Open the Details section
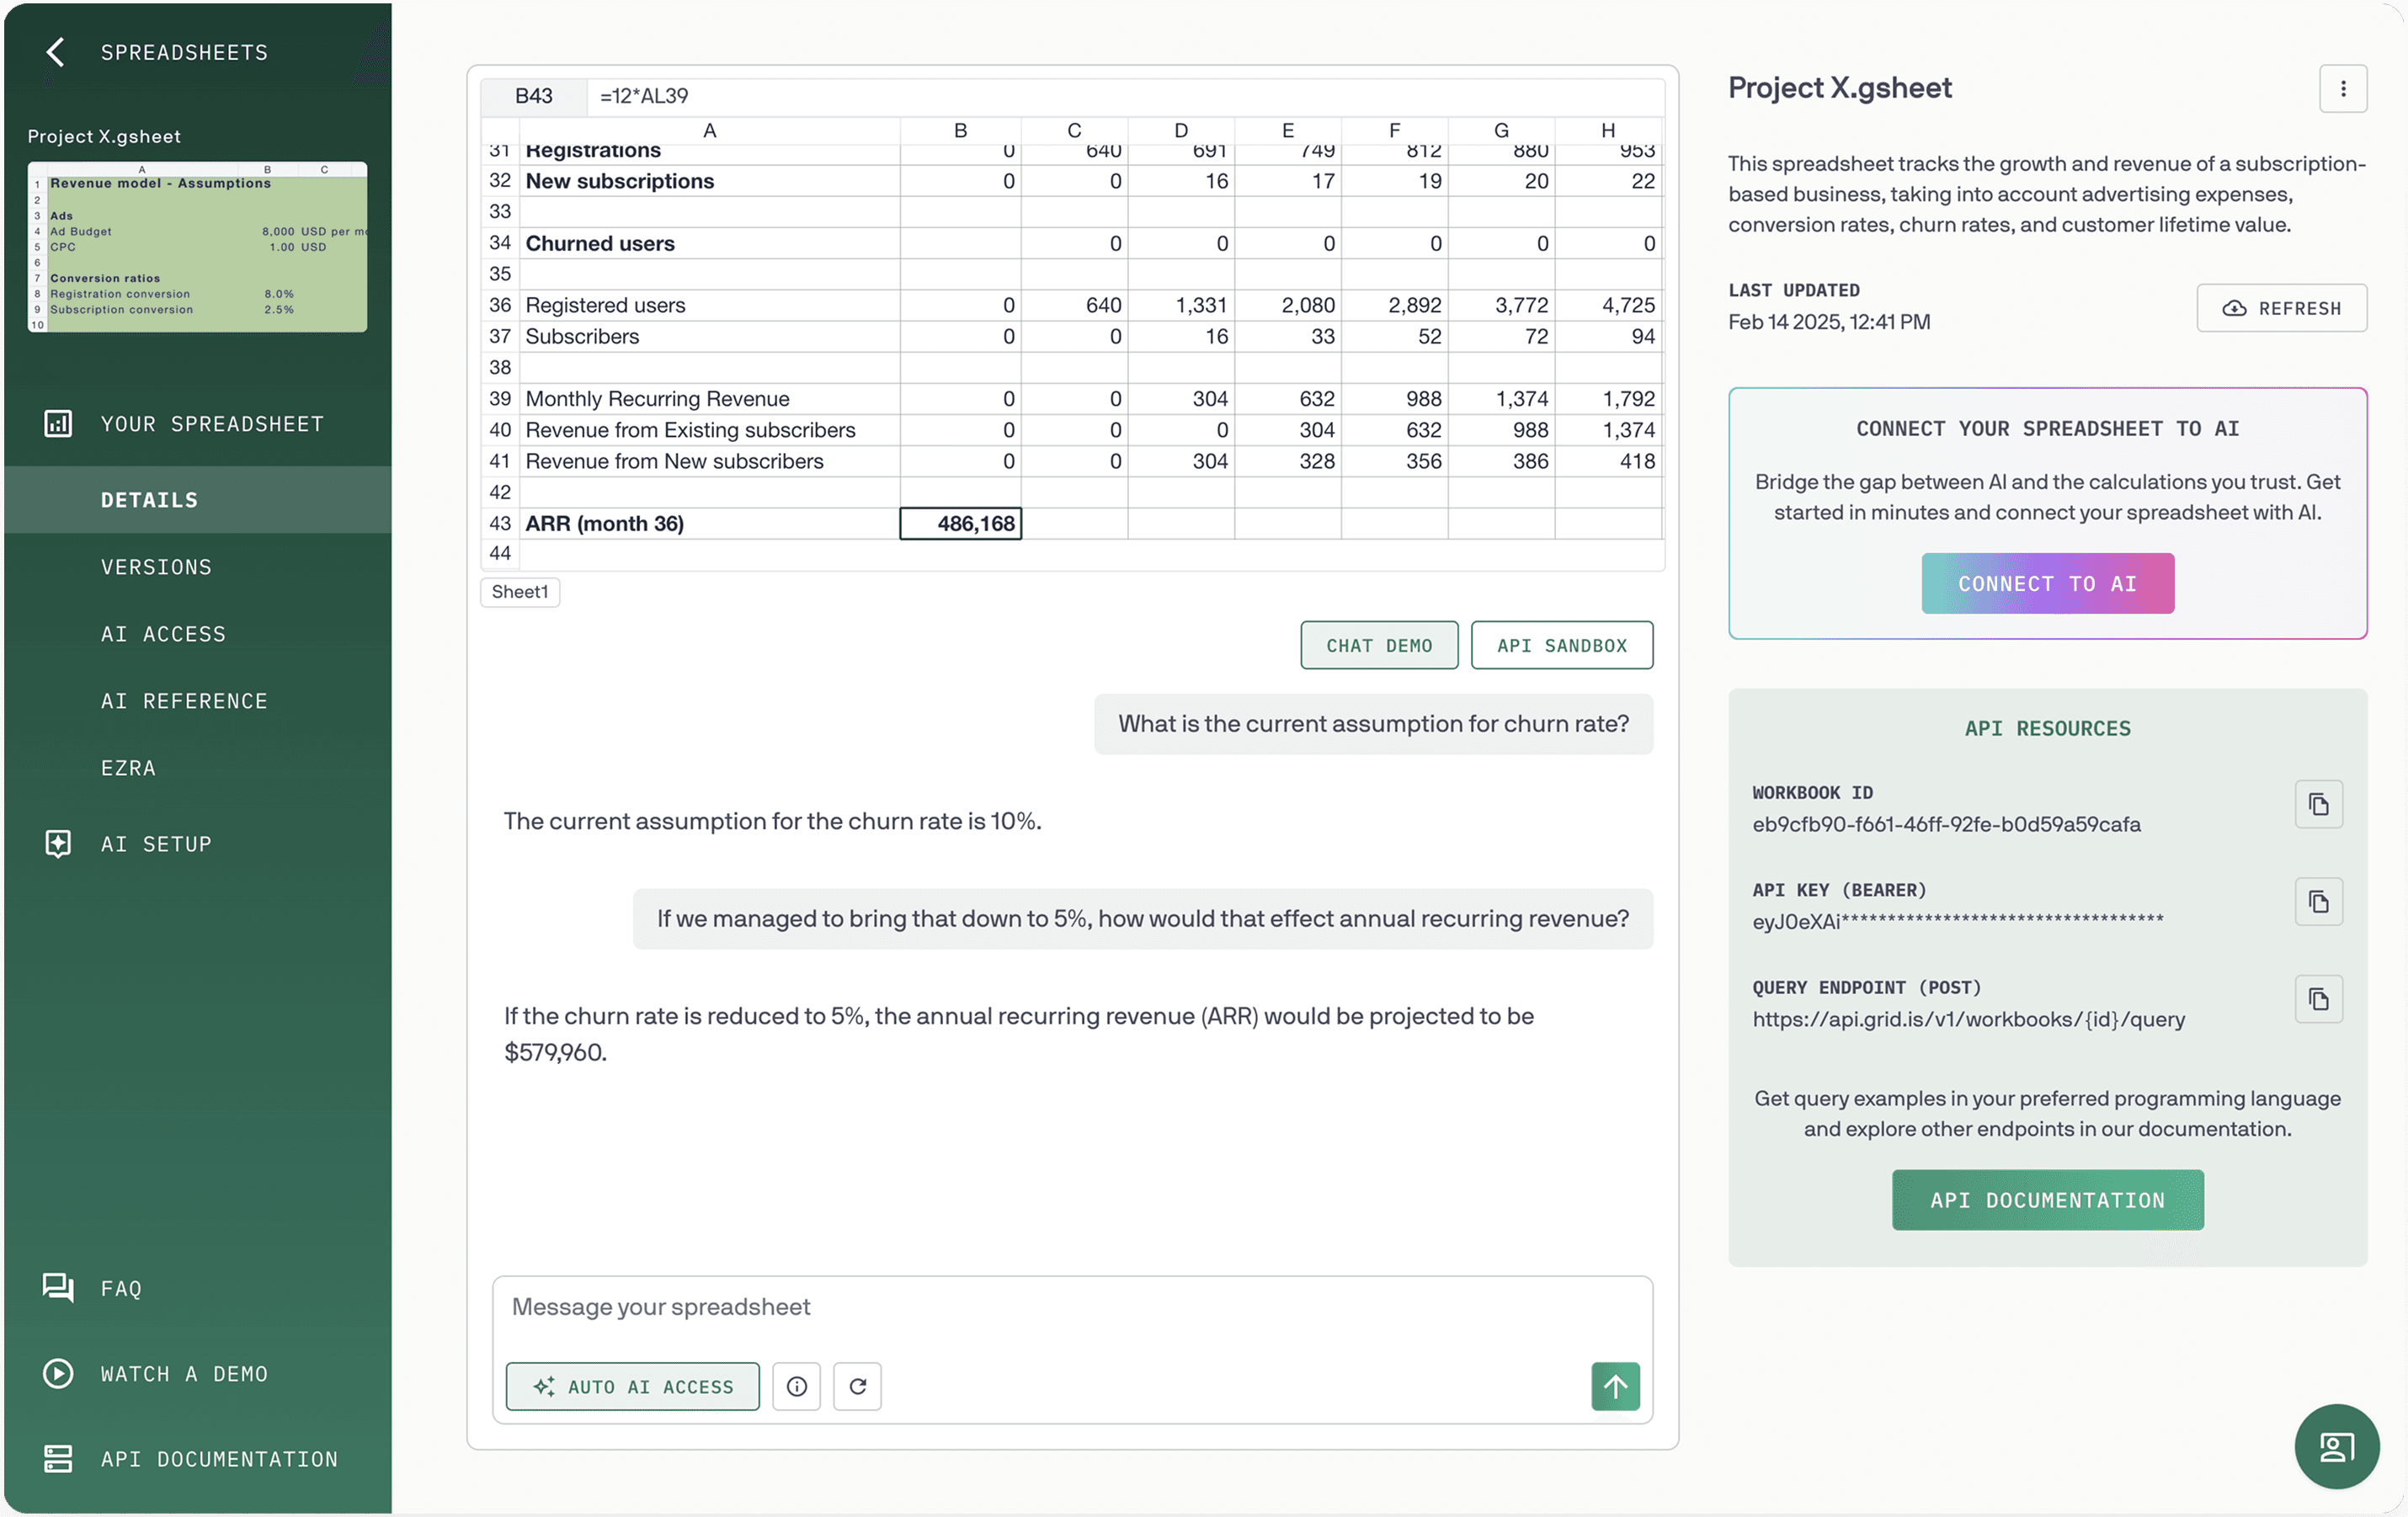This screenshot has height=1517, width=2408. click(198, 500)
